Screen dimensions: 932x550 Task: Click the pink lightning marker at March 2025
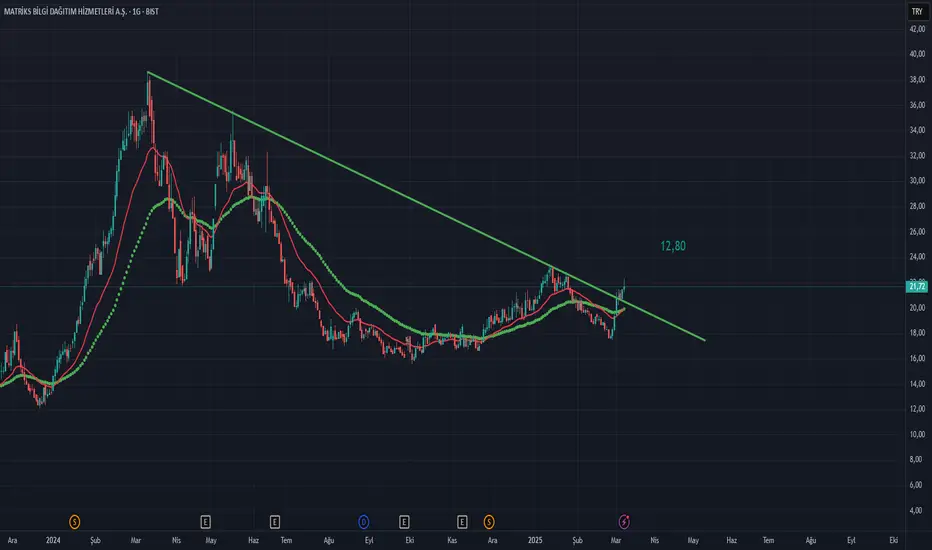(x=624, y=522)
